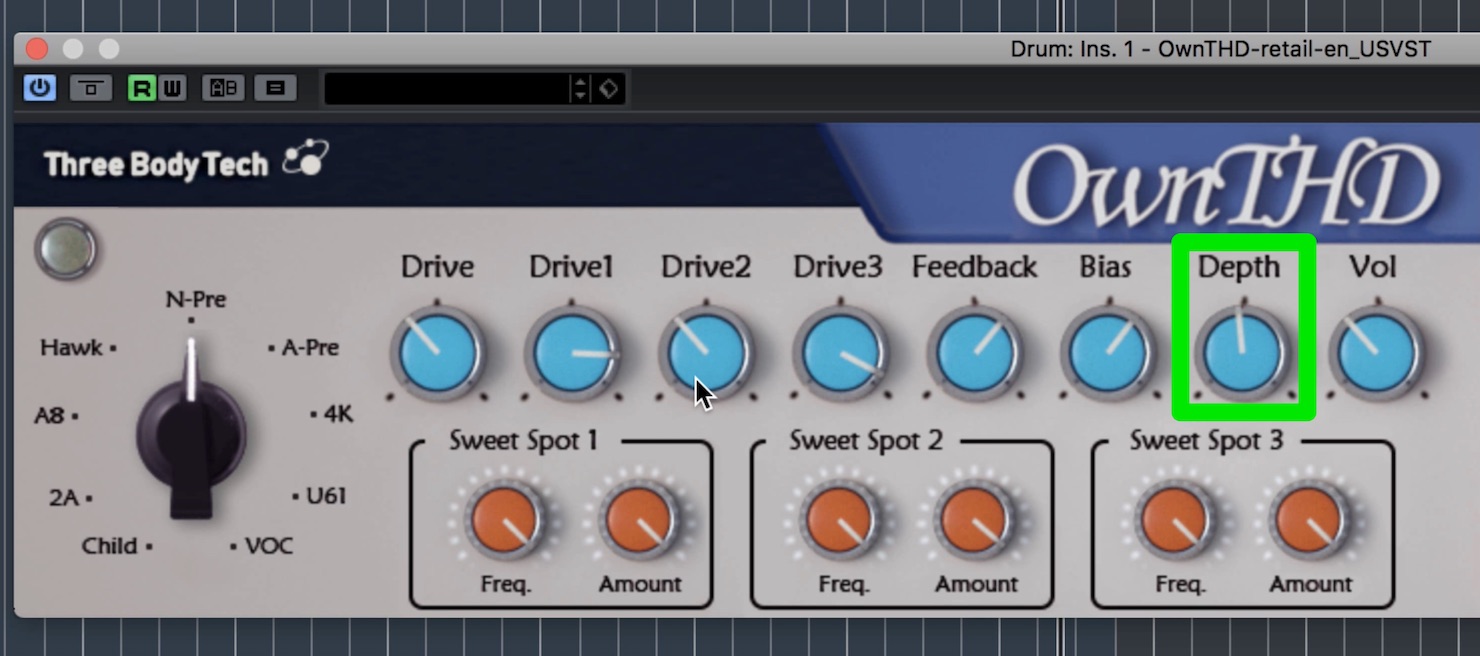The width and height of the screenshot is (1480, 656).
Task: Click Sweet Spot 3 Amount knob
Action: click(x=1311, y=521)
